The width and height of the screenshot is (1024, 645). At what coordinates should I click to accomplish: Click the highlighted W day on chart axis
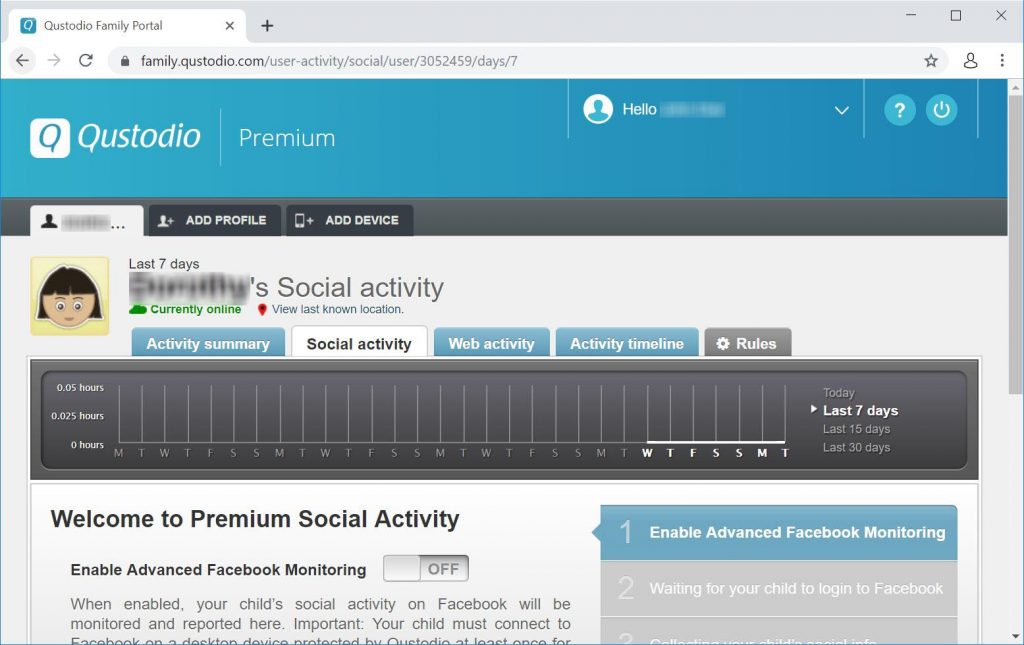click(647, 453)
